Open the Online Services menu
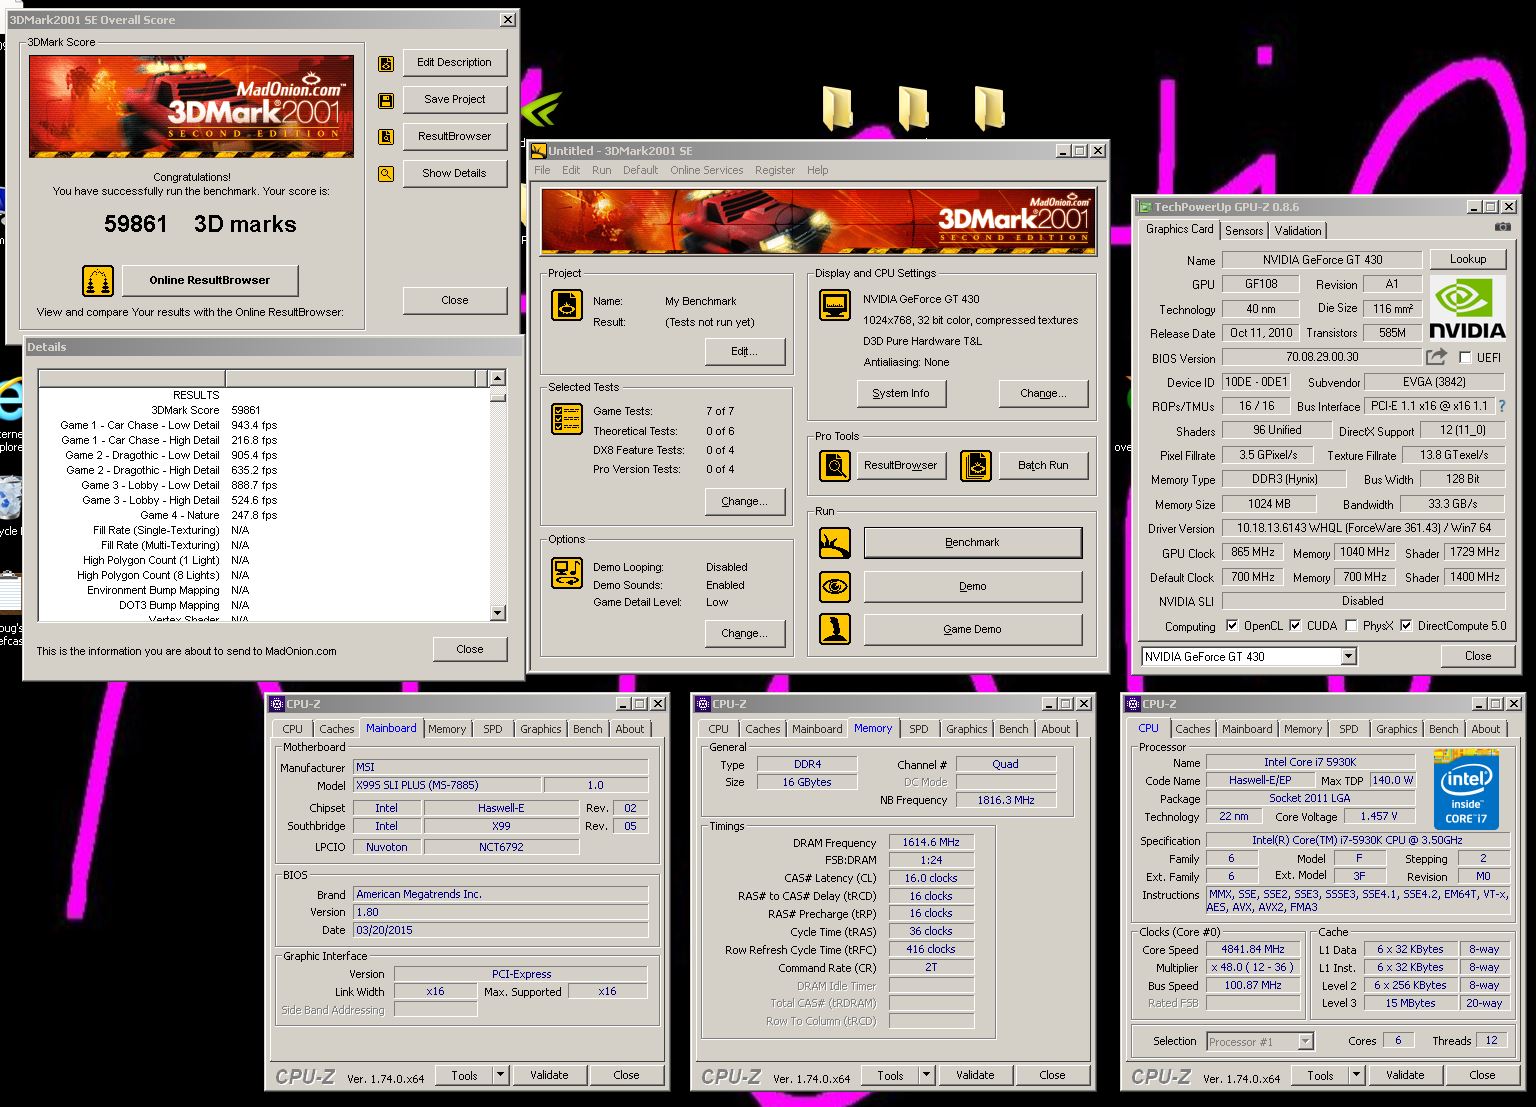Screen dimensions: 1536x1107 coord(706,170)
